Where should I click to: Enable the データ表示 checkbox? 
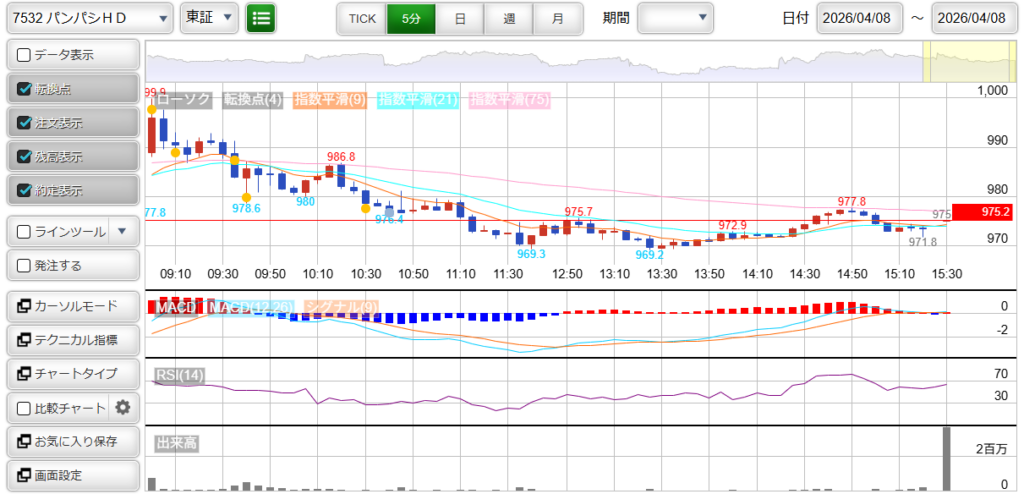25,55
